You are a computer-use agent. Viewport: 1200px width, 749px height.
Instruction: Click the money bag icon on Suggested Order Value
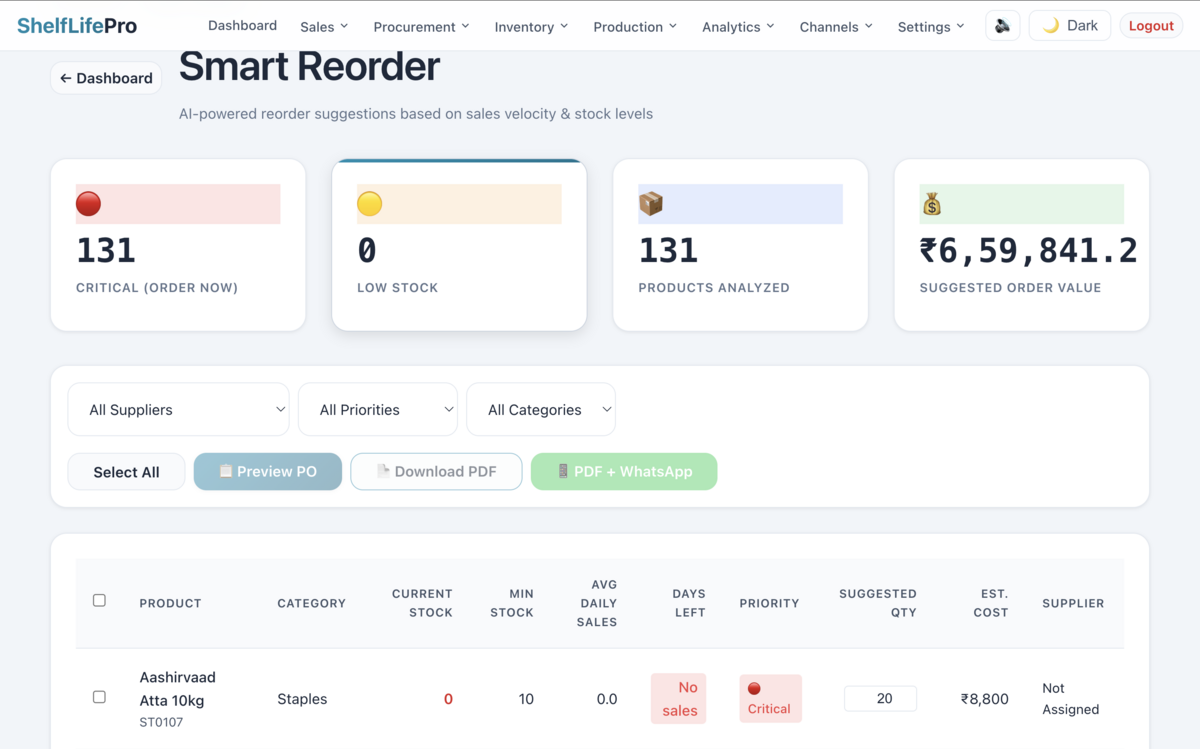click(932, 203)
